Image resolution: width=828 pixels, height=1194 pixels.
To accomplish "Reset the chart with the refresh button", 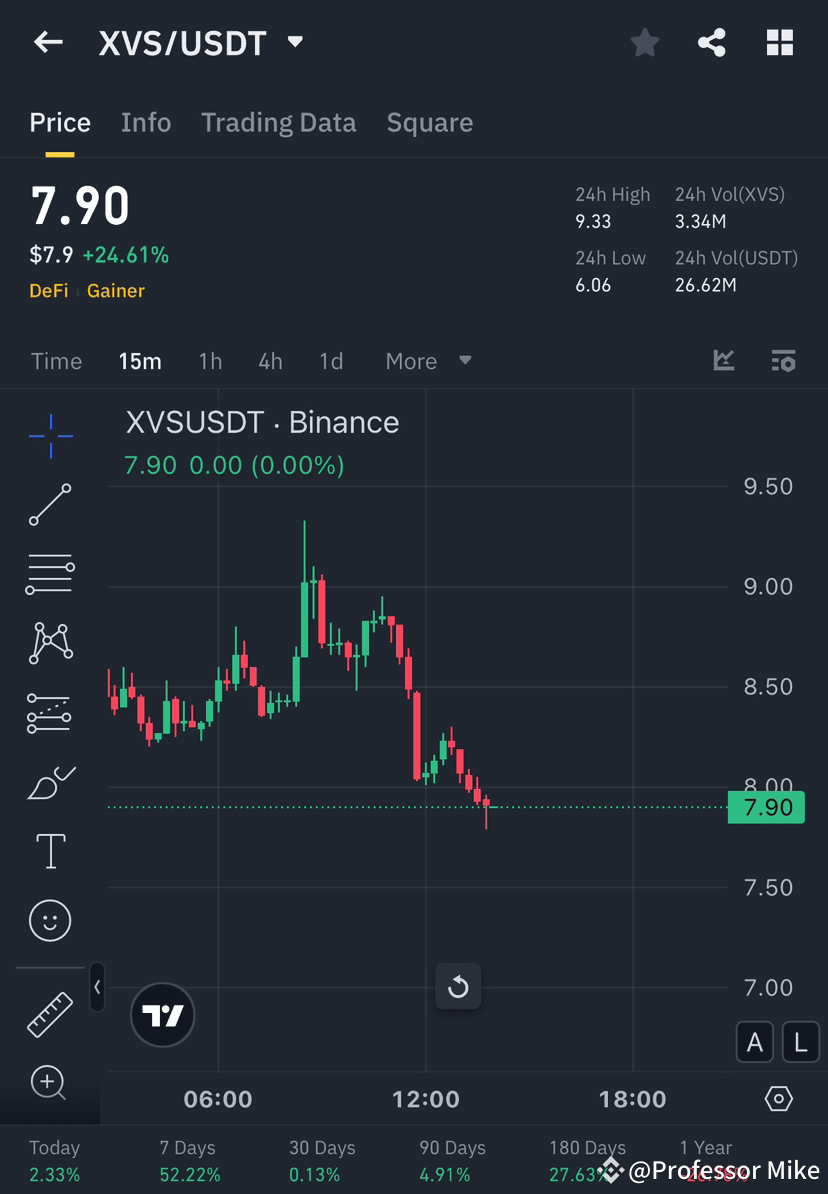I will pyautogui.click(x=458, y=986).
